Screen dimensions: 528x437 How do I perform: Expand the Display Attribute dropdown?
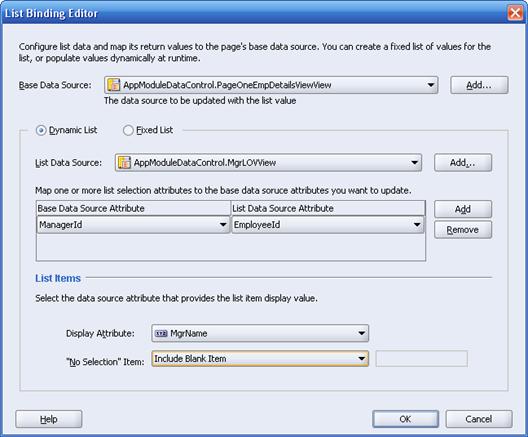pos(362,333)
